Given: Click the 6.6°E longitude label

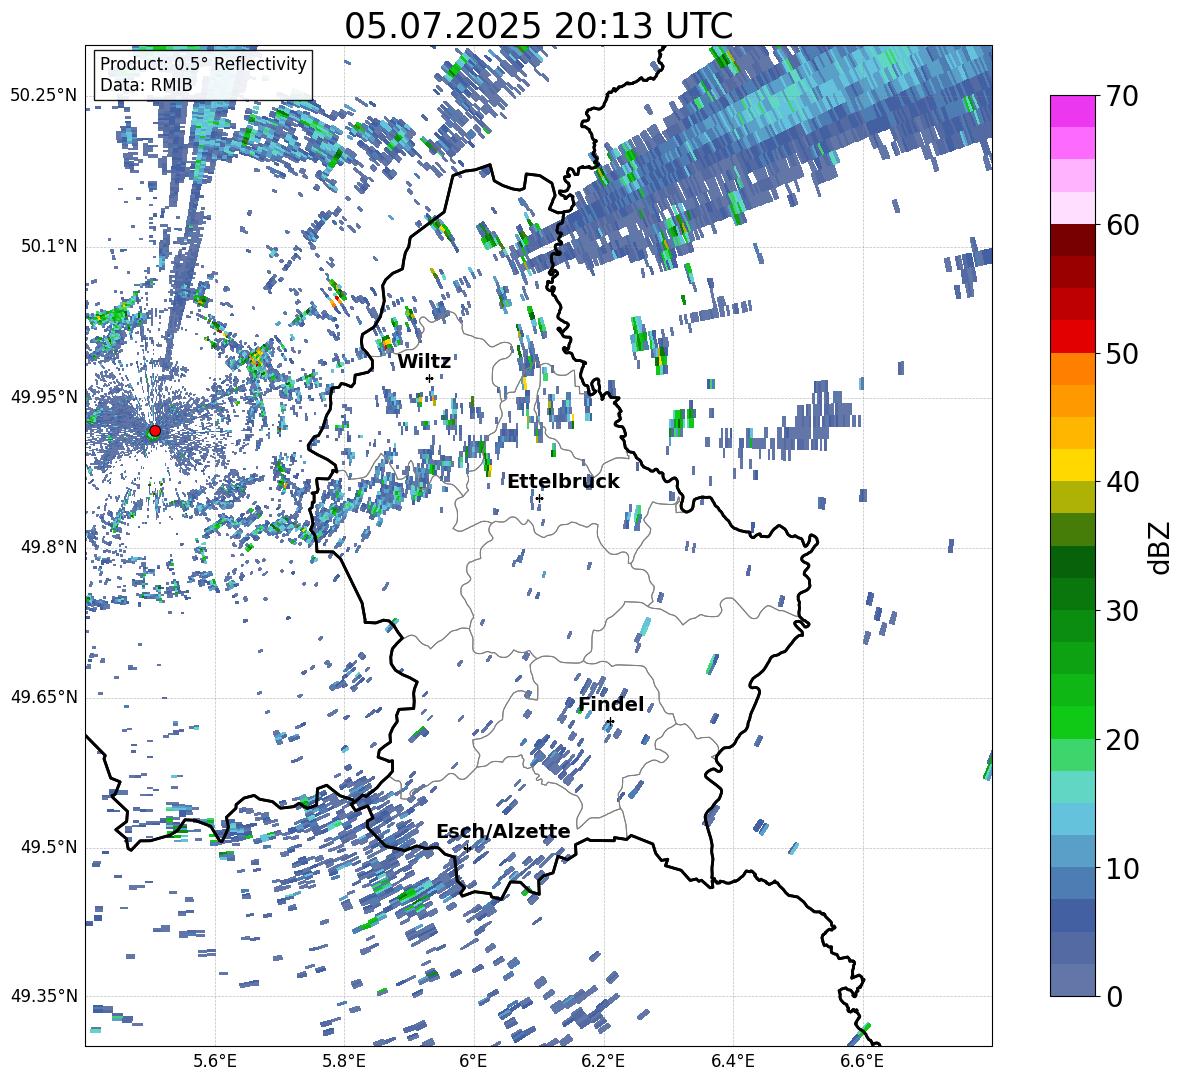Looking at the screenshot, I should coord(862,1062).
